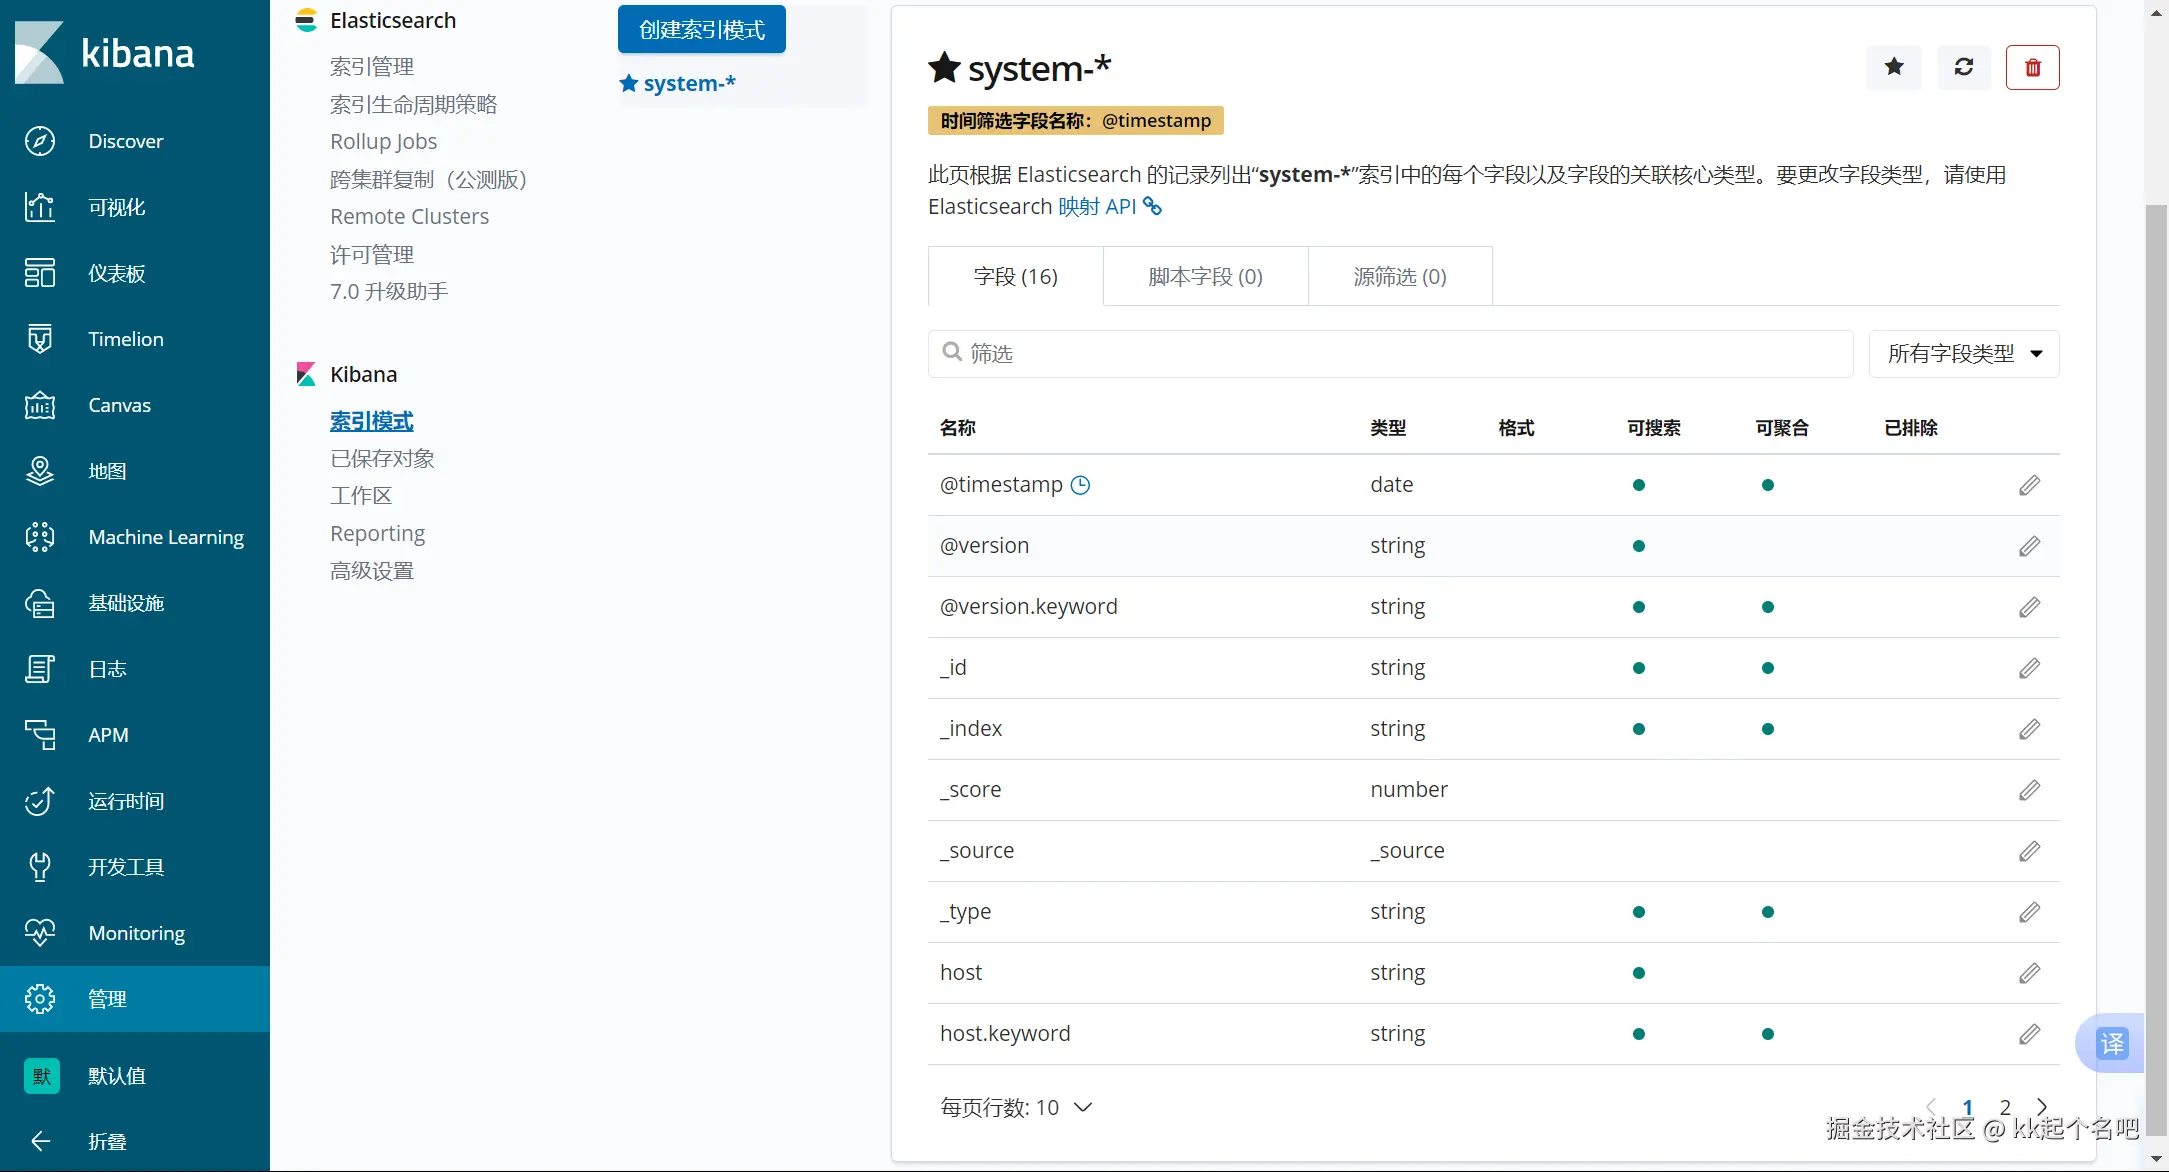
Task: Click the translate floating icon
Action: tap(2111, 1043)
